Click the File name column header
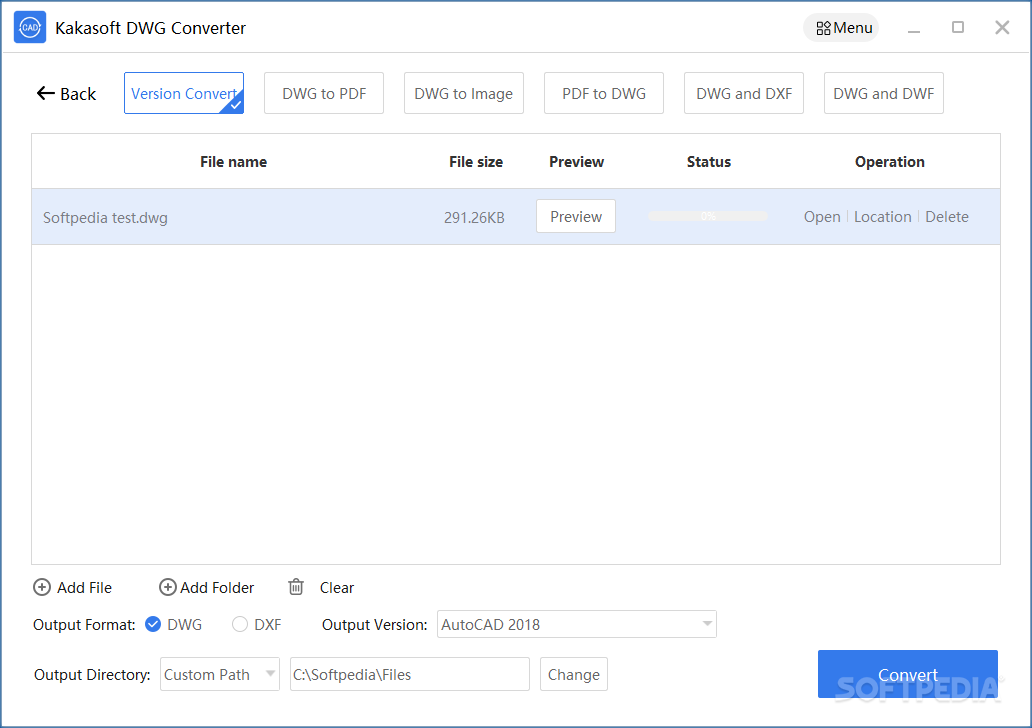The width and height of the screenshot is (1032, 728). point(234,162)
